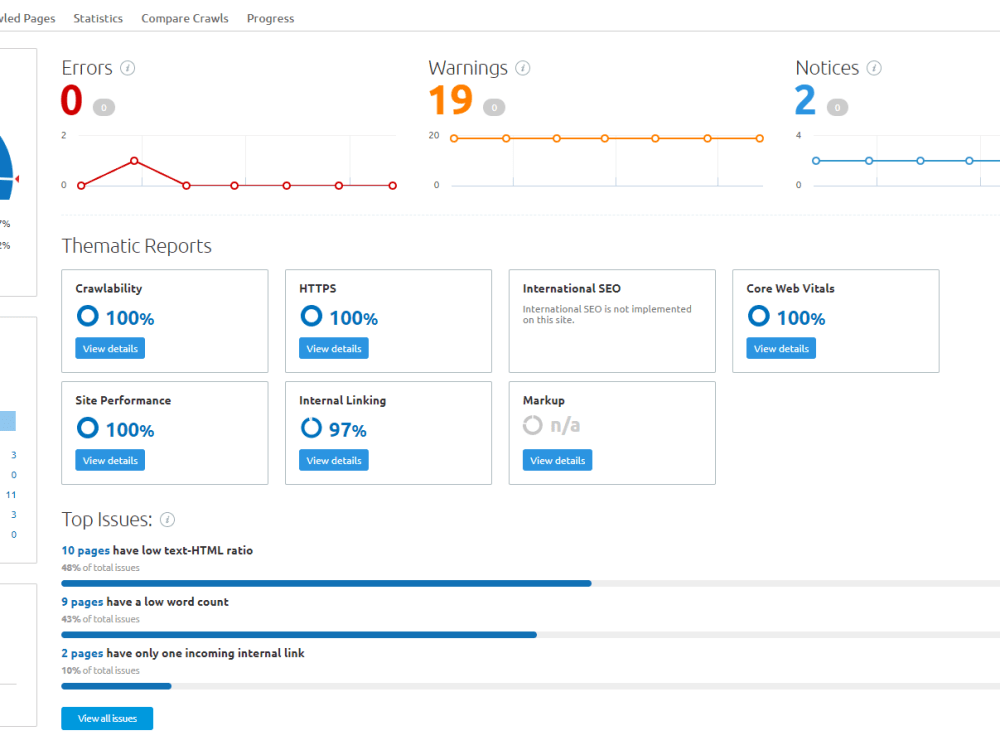Click the Errors total count 0
Viewport: 1000px width, 750px height.
click(x=71, y=100)
